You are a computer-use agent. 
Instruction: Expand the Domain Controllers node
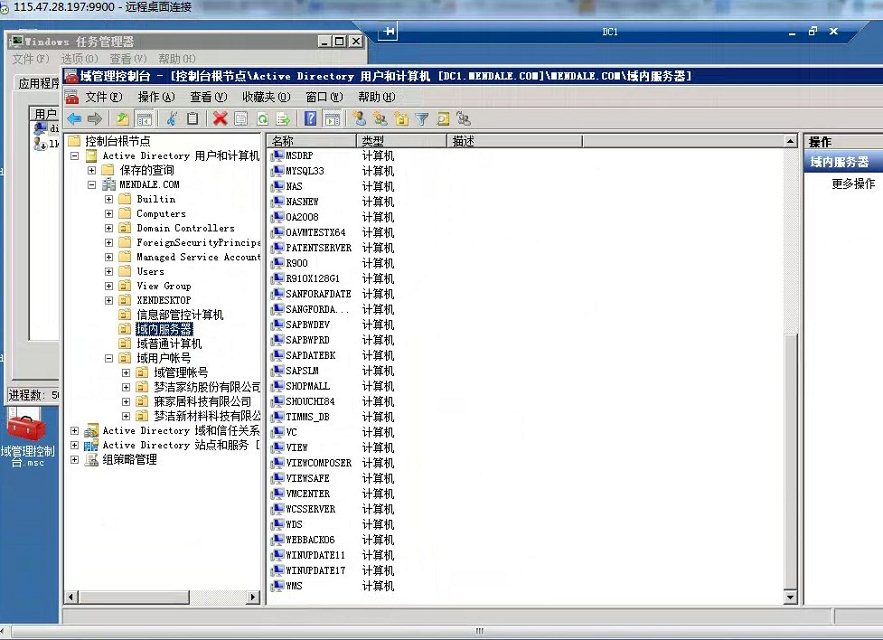click(109, 228)
